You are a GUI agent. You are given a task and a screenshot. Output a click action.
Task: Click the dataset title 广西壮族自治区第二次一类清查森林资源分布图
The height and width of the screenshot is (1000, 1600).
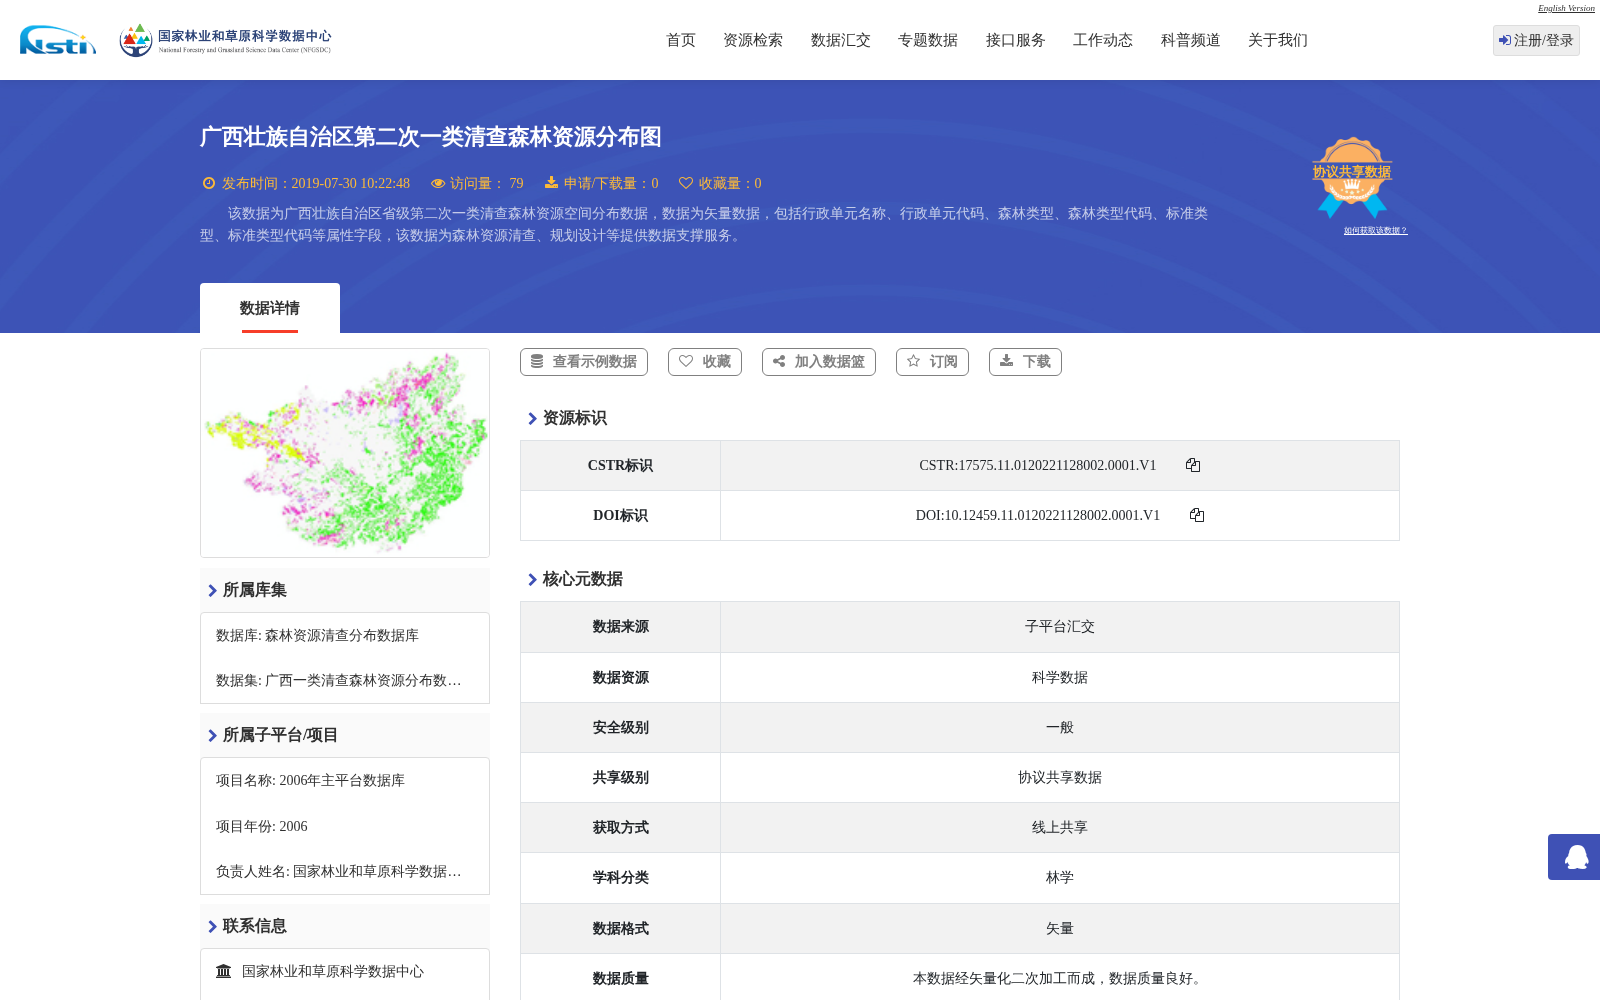tap(431, 137)
